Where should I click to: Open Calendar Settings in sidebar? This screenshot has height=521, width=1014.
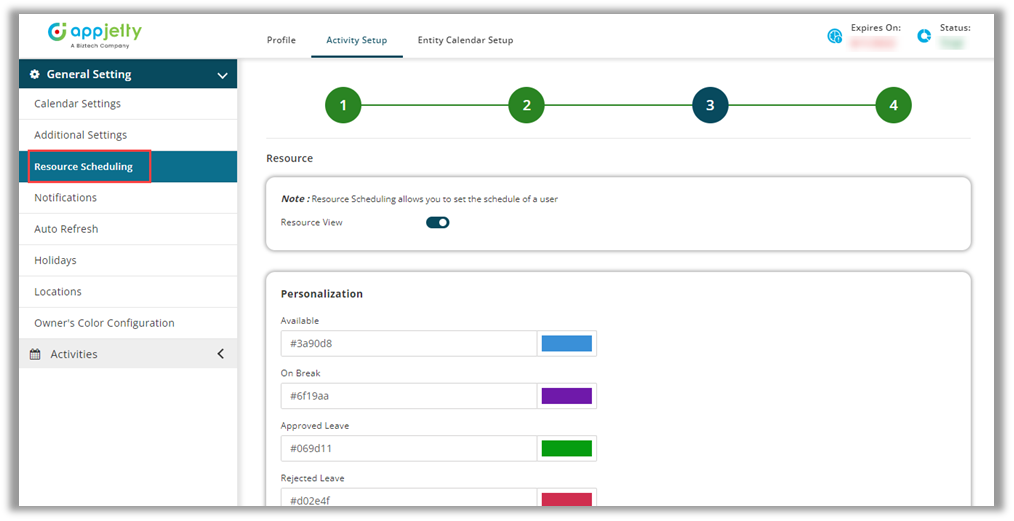tap(77, 104)
